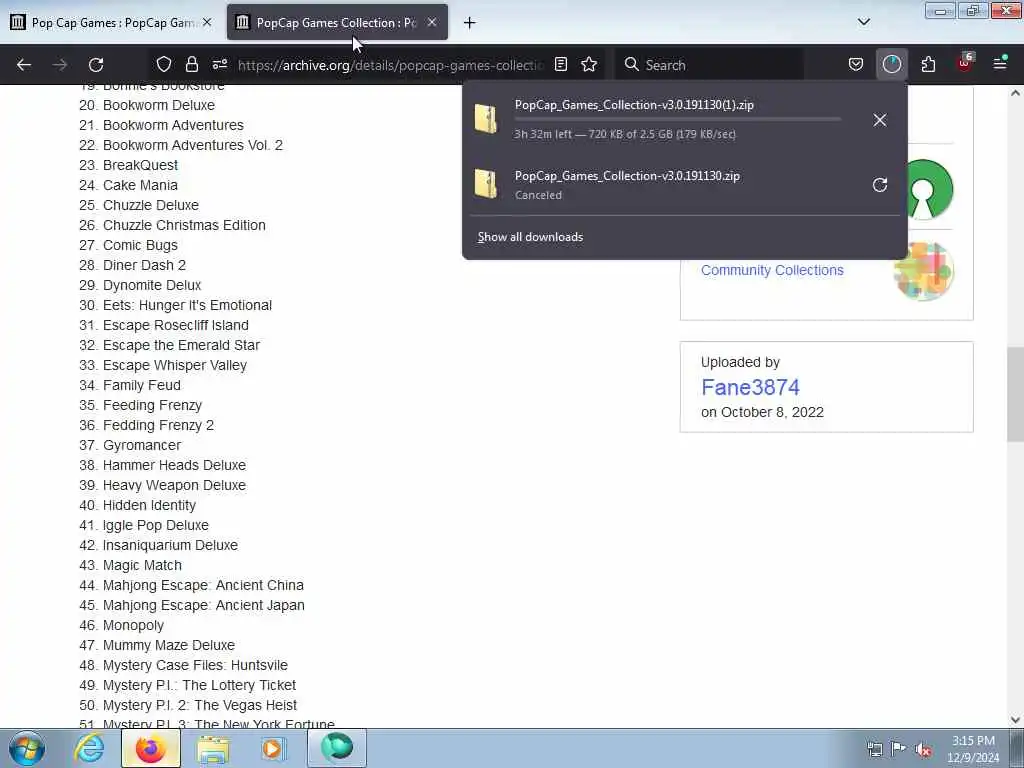This screenshot has width=1024, height=768.
Task: Open Action Center flag icon
Action: 899,749
